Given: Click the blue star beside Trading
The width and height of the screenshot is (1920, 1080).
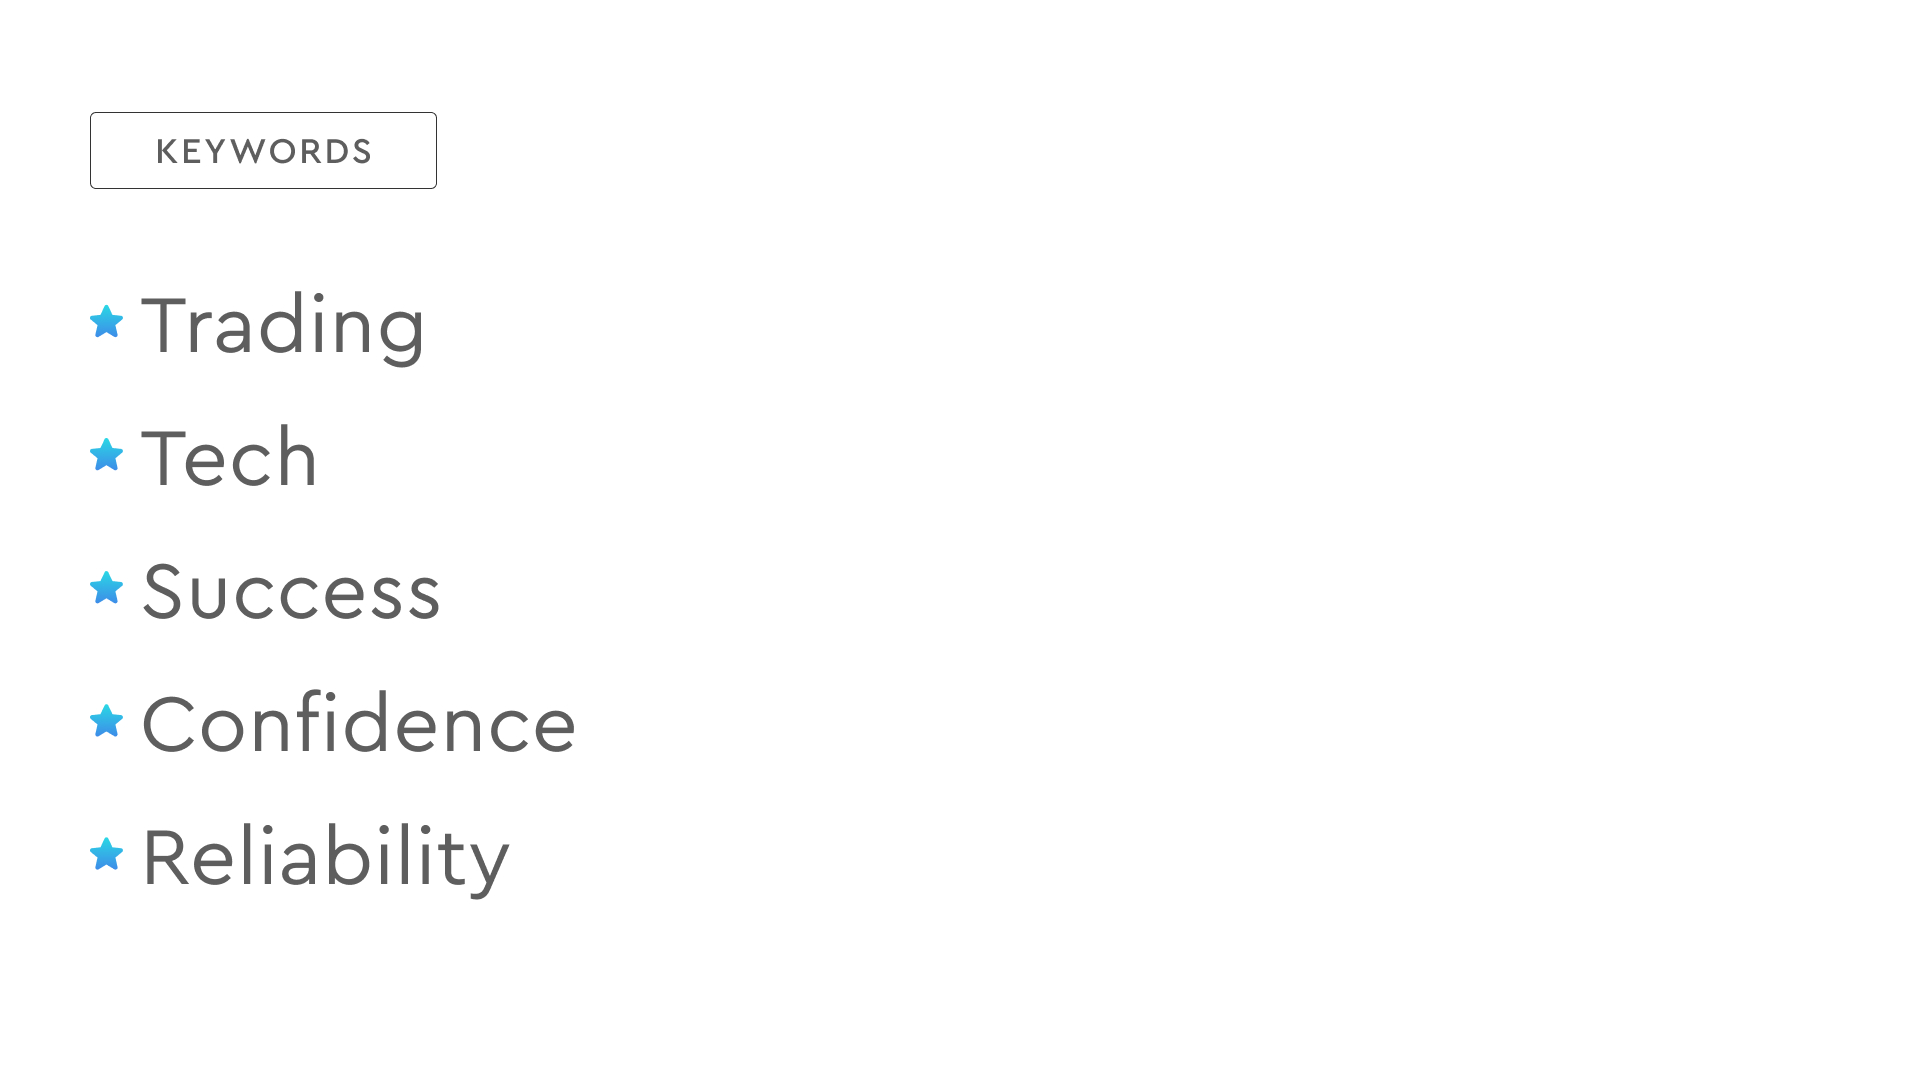Looking at the screenshot, I should click(x=106, y=322).
